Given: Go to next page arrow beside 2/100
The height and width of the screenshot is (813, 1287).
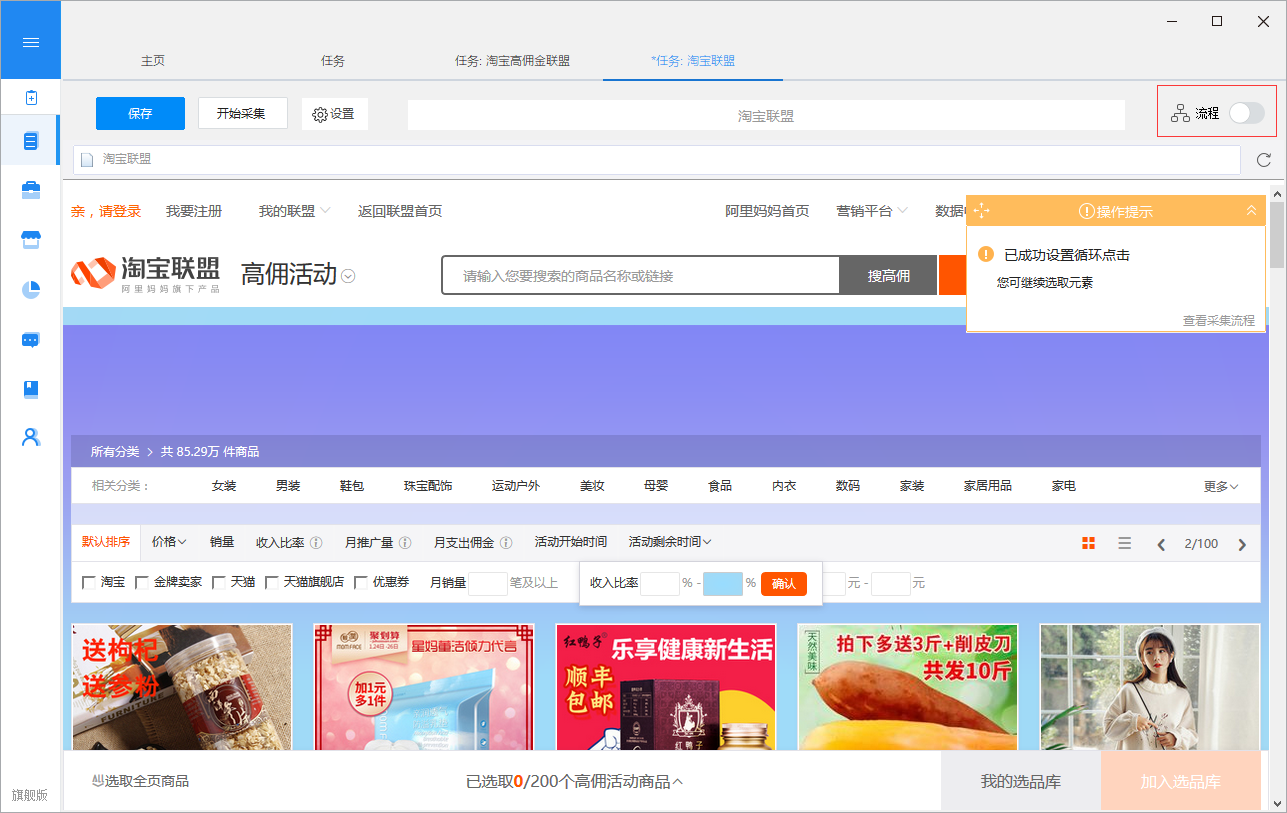Looking at the screenshot, I should click(x=1242, y=545).
